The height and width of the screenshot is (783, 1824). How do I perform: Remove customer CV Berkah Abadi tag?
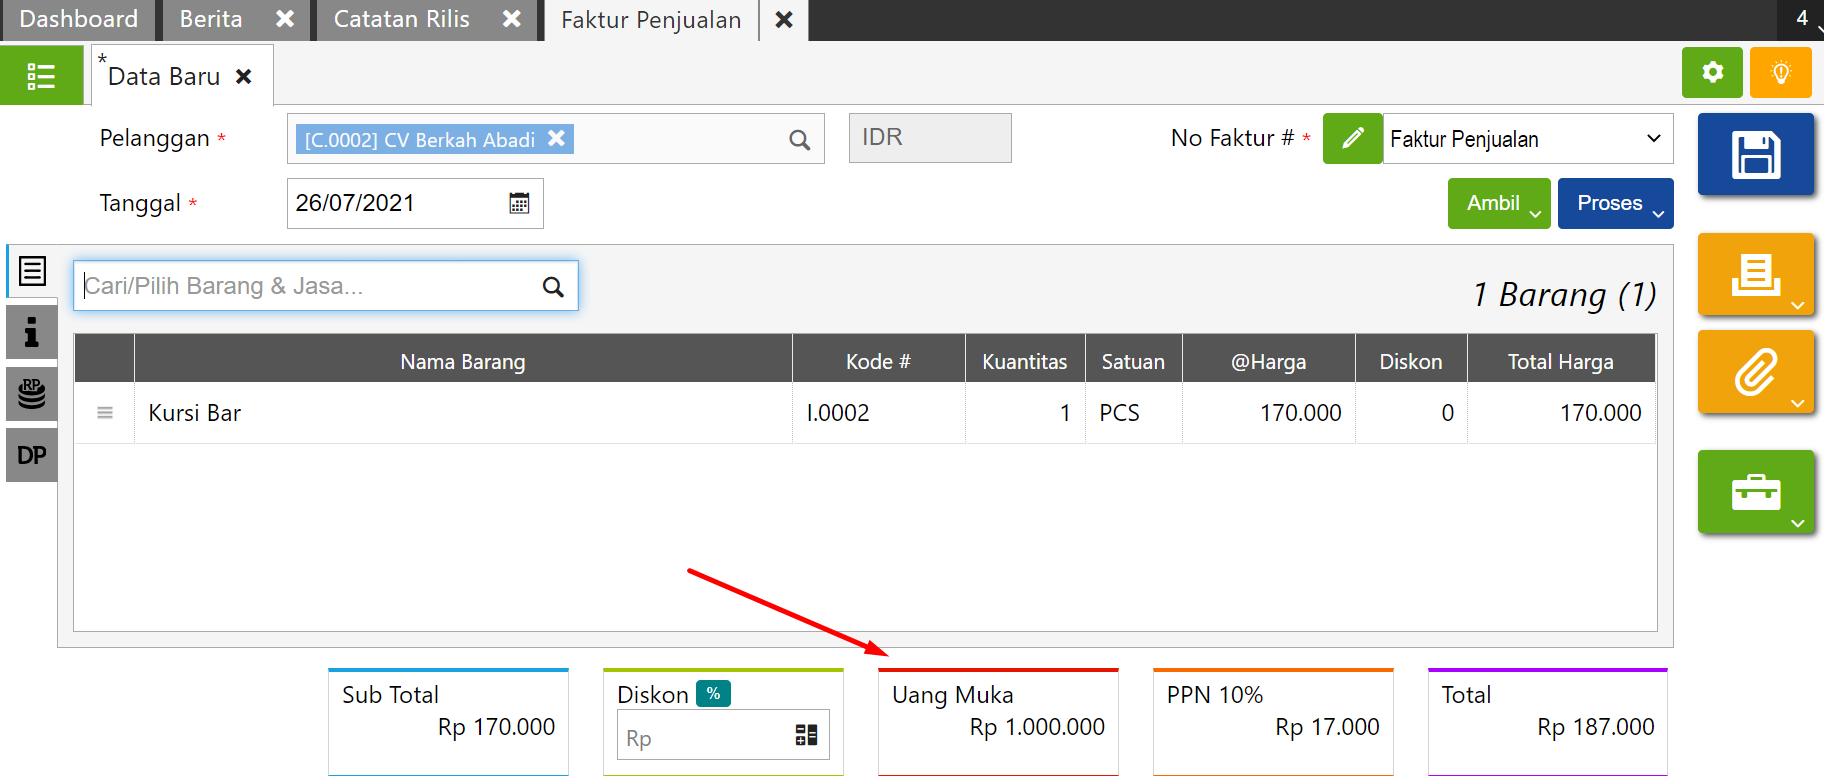pos(557,138)
